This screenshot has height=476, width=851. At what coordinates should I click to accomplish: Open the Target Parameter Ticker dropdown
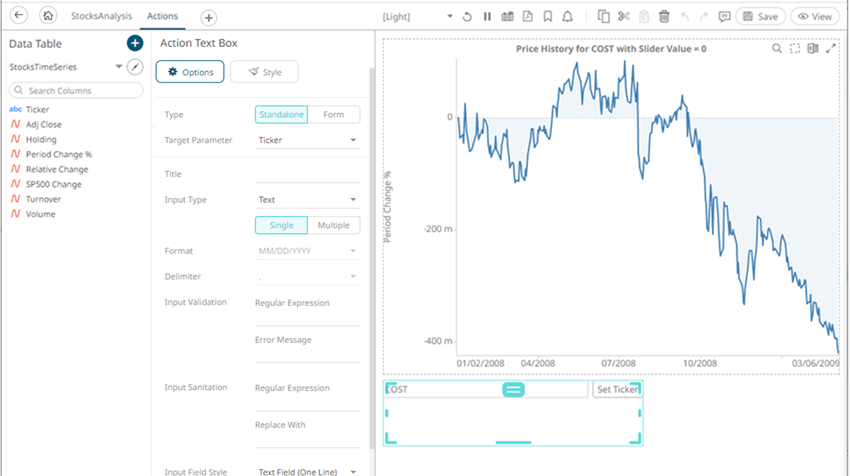(307, 141)
